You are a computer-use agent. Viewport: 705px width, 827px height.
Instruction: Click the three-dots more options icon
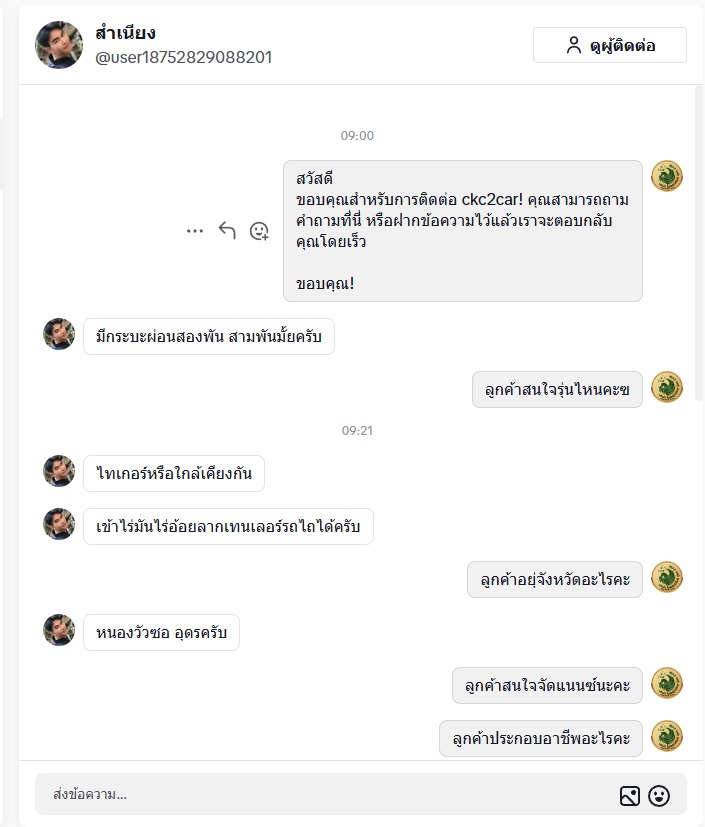pos(195,231)
